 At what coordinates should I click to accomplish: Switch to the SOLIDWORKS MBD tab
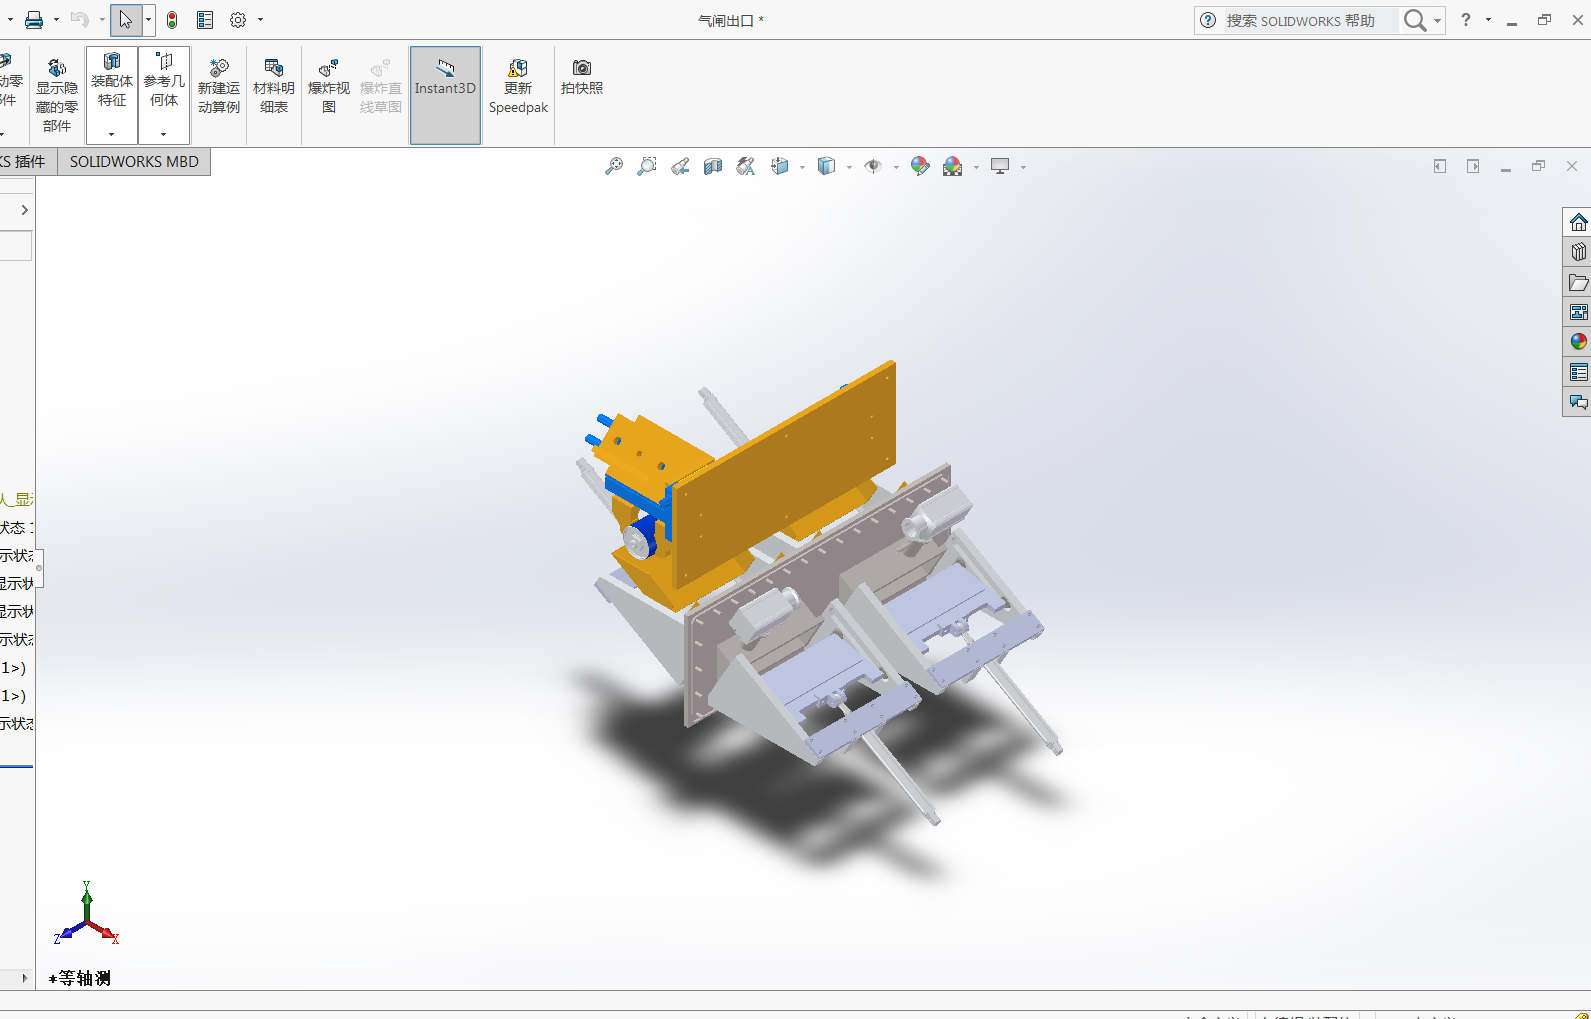coord(134,162)
